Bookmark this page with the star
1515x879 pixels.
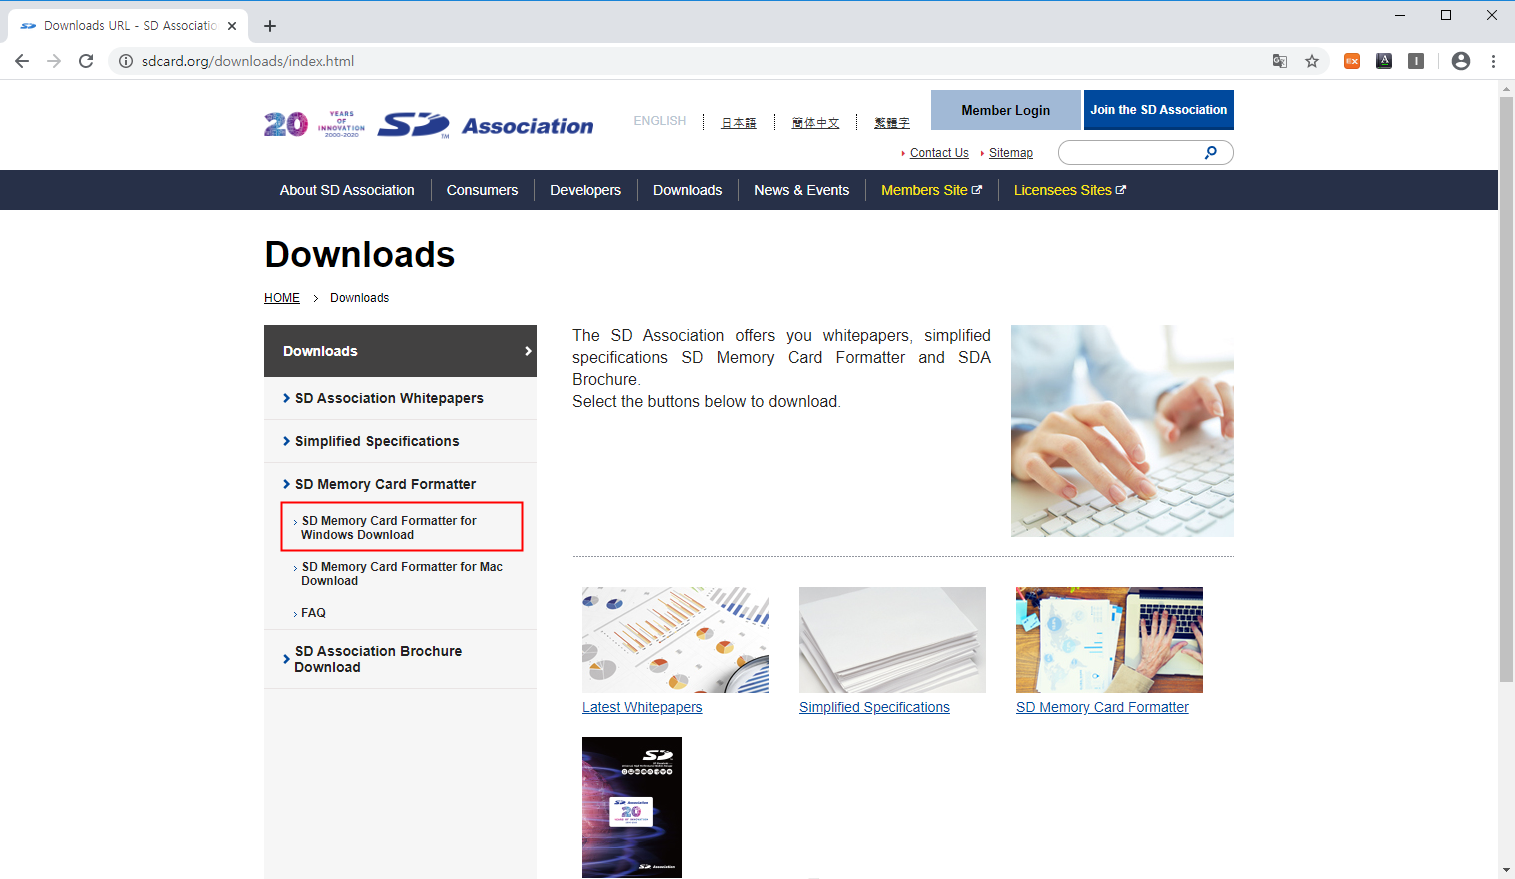1312,61
